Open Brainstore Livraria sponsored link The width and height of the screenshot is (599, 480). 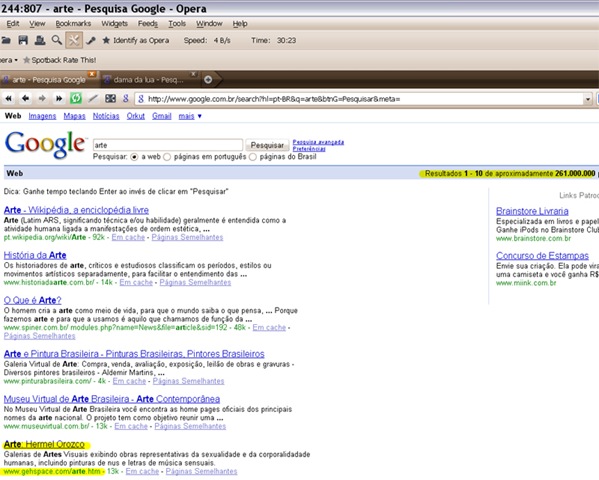(532, 211)
